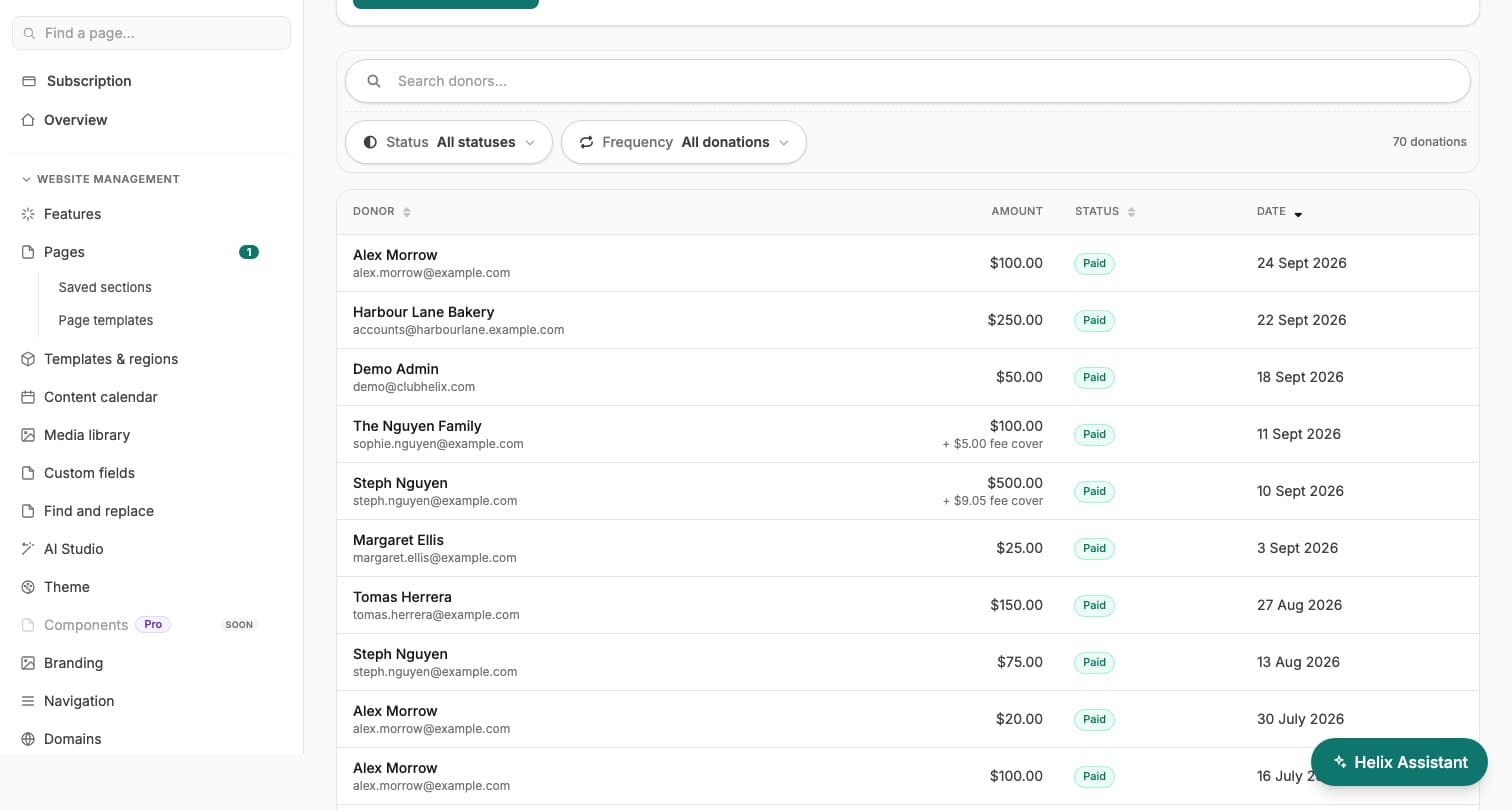Open Subscription in the sidebar
Screen dimensions: 1512x810
tap(89, 81)
